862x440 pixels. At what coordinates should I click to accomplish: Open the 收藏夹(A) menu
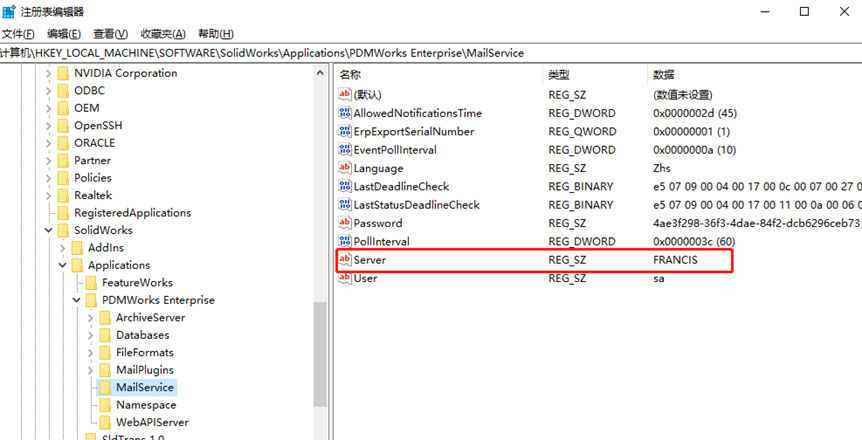[161, 34]
